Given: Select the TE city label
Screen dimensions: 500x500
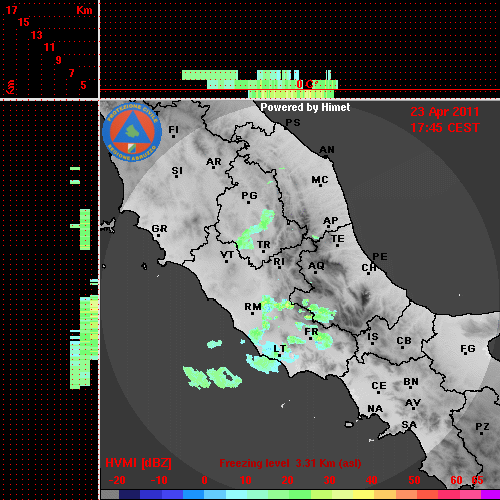Looking at the screenshot, I should [338, 239].
